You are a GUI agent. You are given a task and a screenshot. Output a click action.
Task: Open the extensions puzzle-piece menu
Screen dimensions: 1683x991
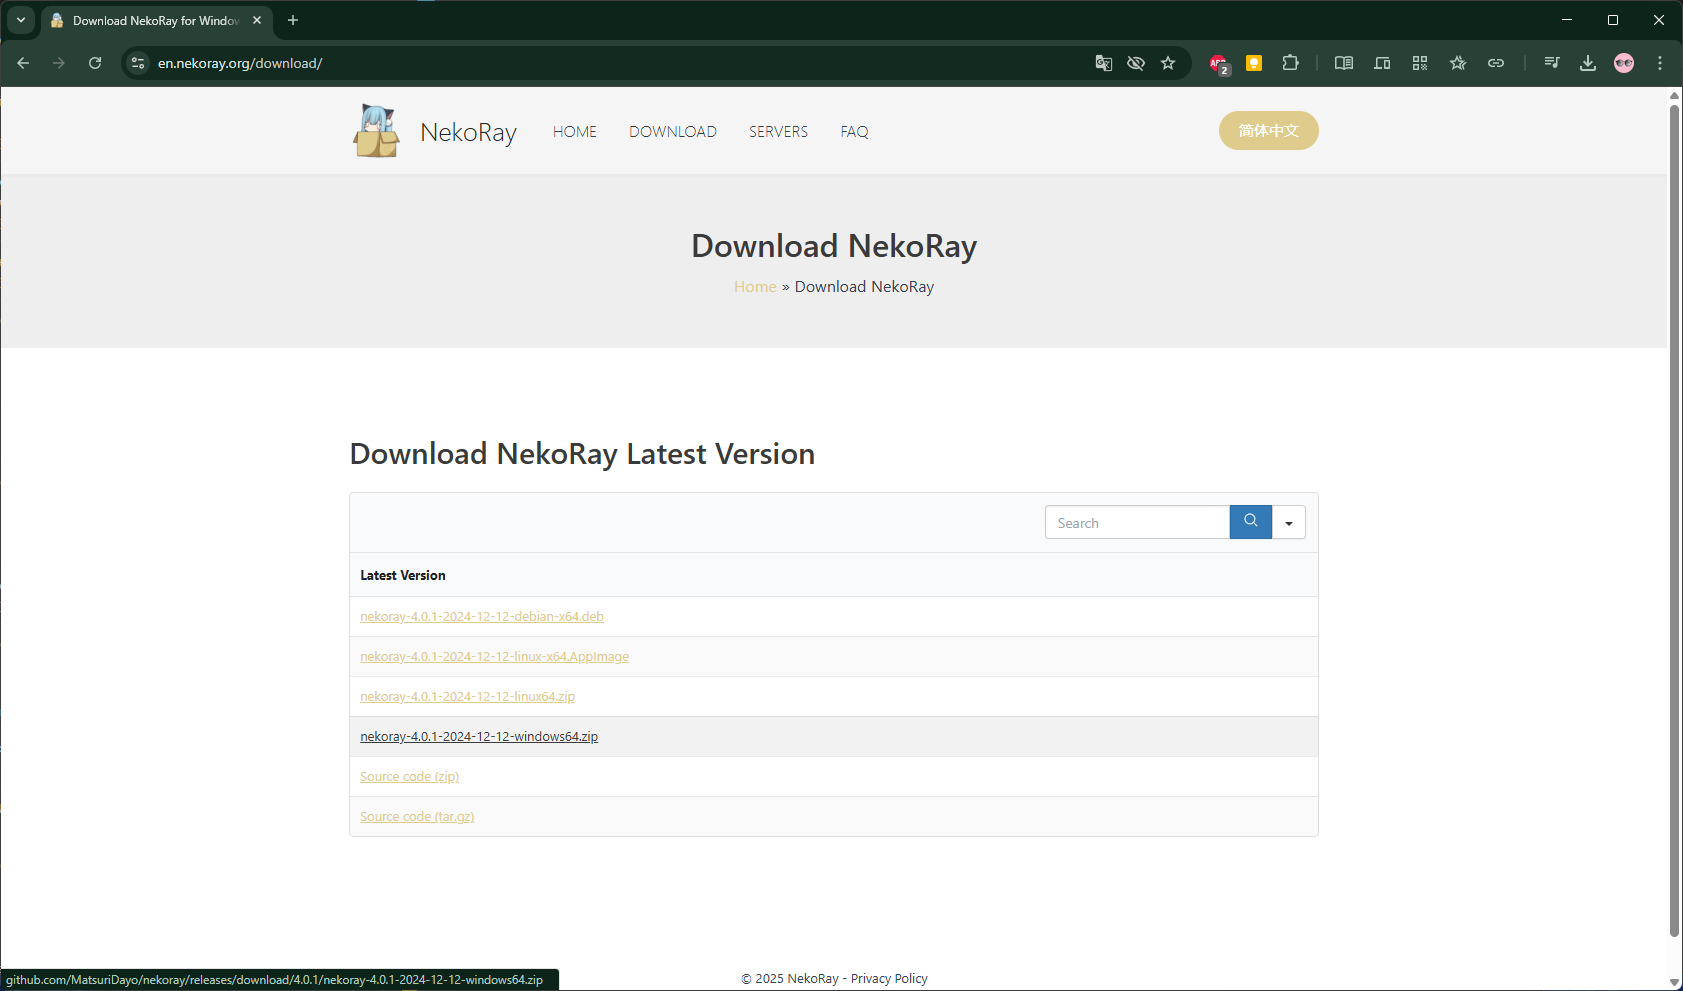coord(1291,63)
